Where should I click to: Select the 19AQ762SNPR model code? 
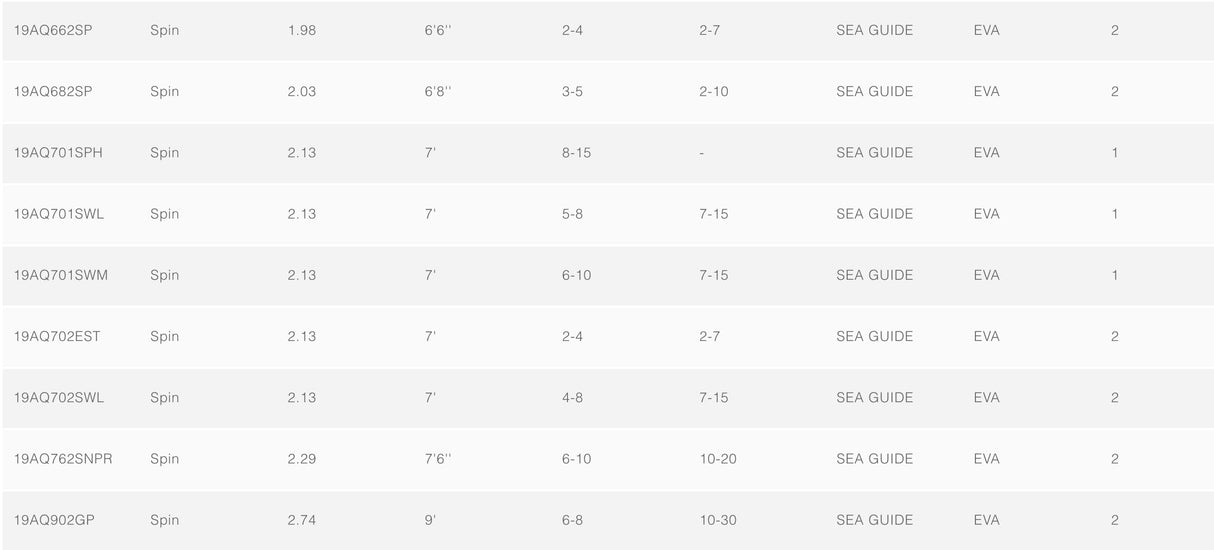pyautogui.click(x=63, y=459)
